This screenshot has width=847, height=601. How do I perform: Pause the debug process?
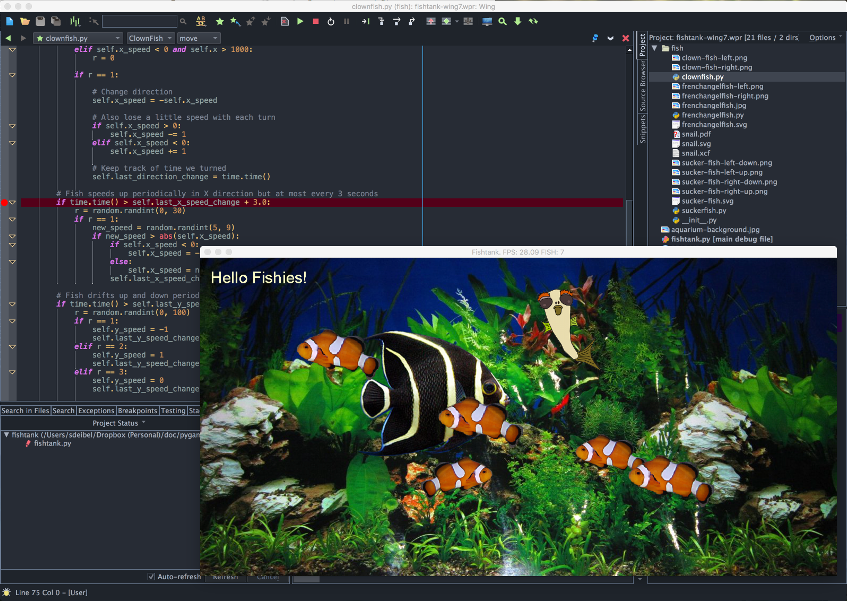tap(346, 22)
